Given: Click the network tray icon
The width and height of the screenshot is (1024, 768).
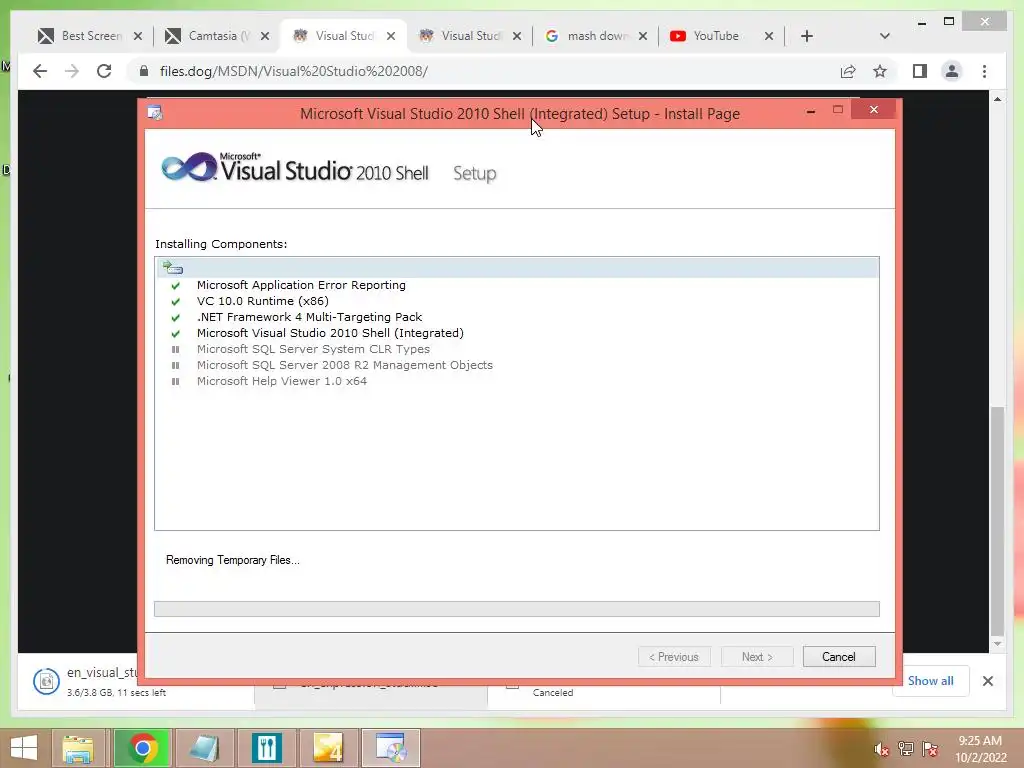Looking at the screenshot, I should 906,749.
